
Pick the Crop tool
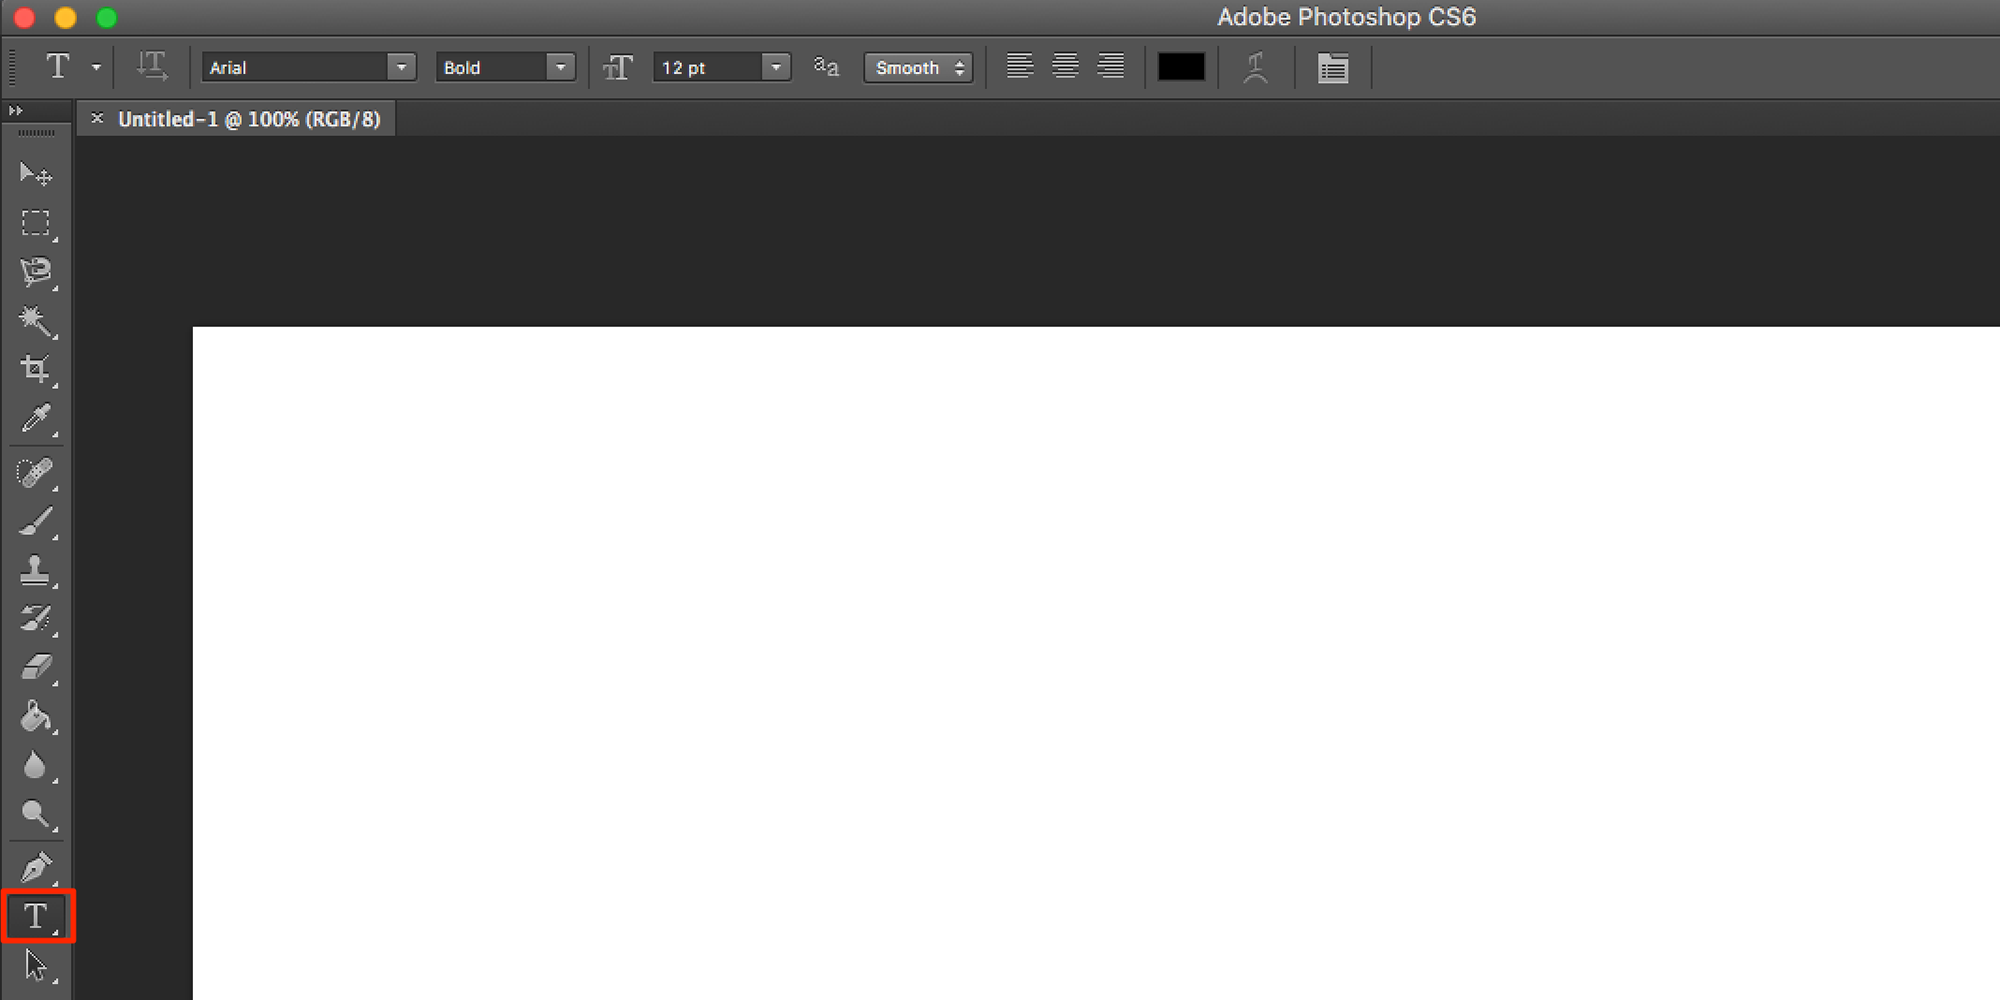click(36, 368)
